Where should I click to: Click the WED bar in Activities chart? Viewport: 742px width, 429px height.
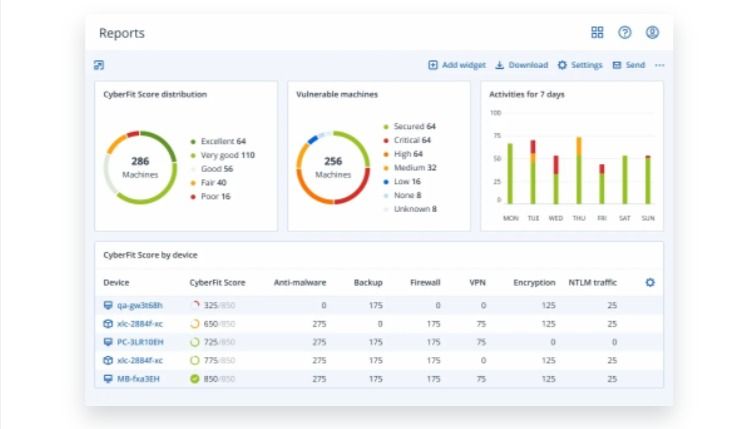tap(556, 180)
